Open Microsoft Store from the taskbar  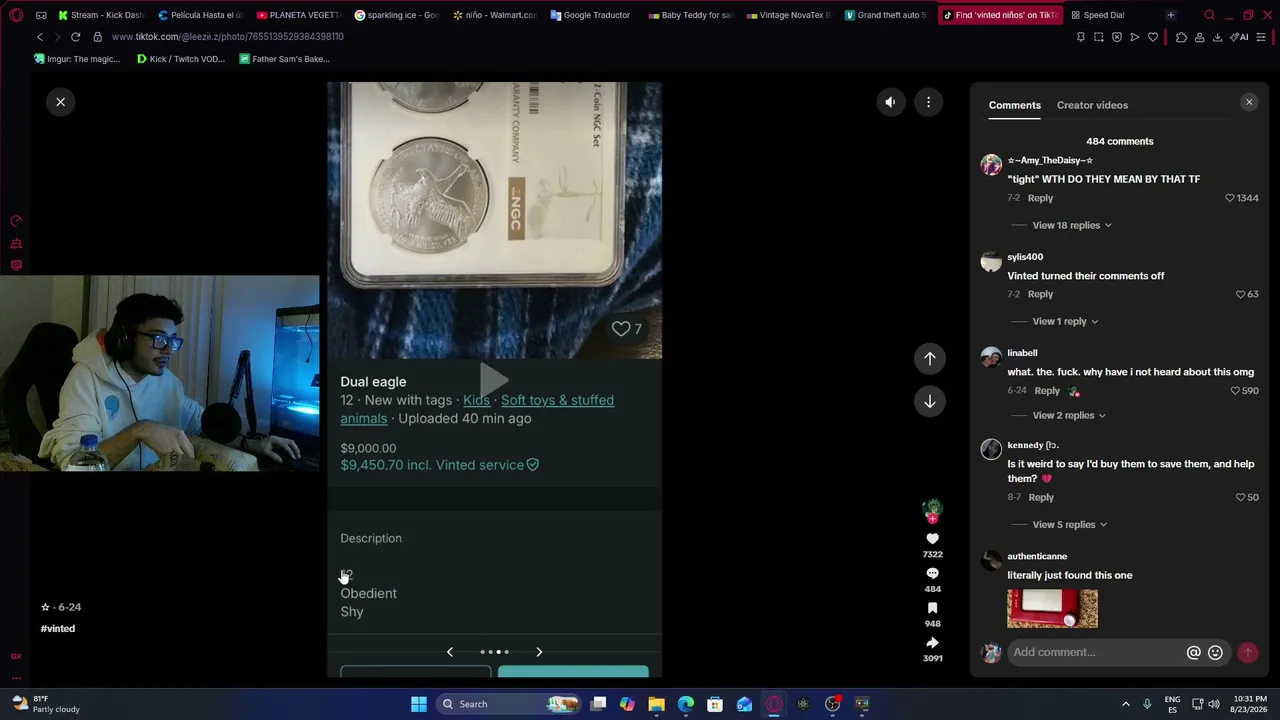715,704
